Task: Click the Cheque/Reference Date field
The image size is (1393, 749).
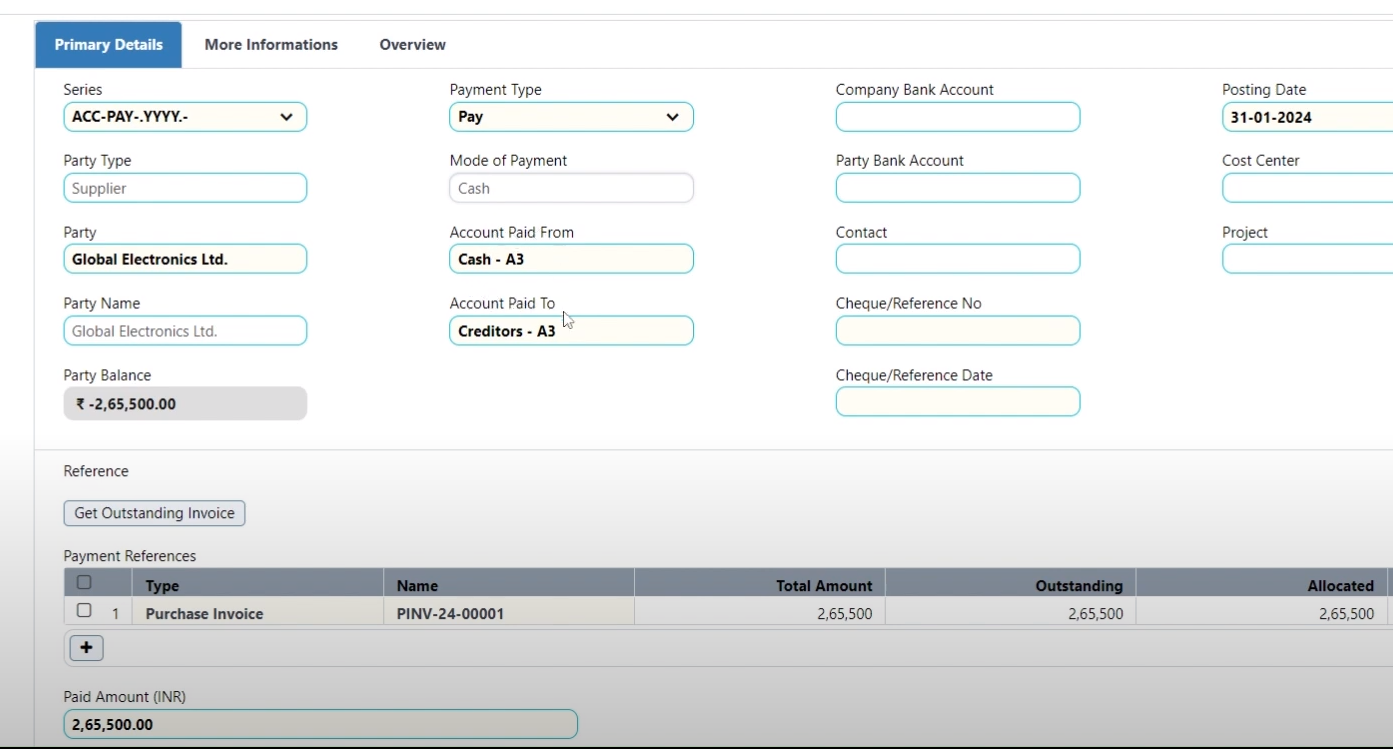Action: tap(958, 402)
